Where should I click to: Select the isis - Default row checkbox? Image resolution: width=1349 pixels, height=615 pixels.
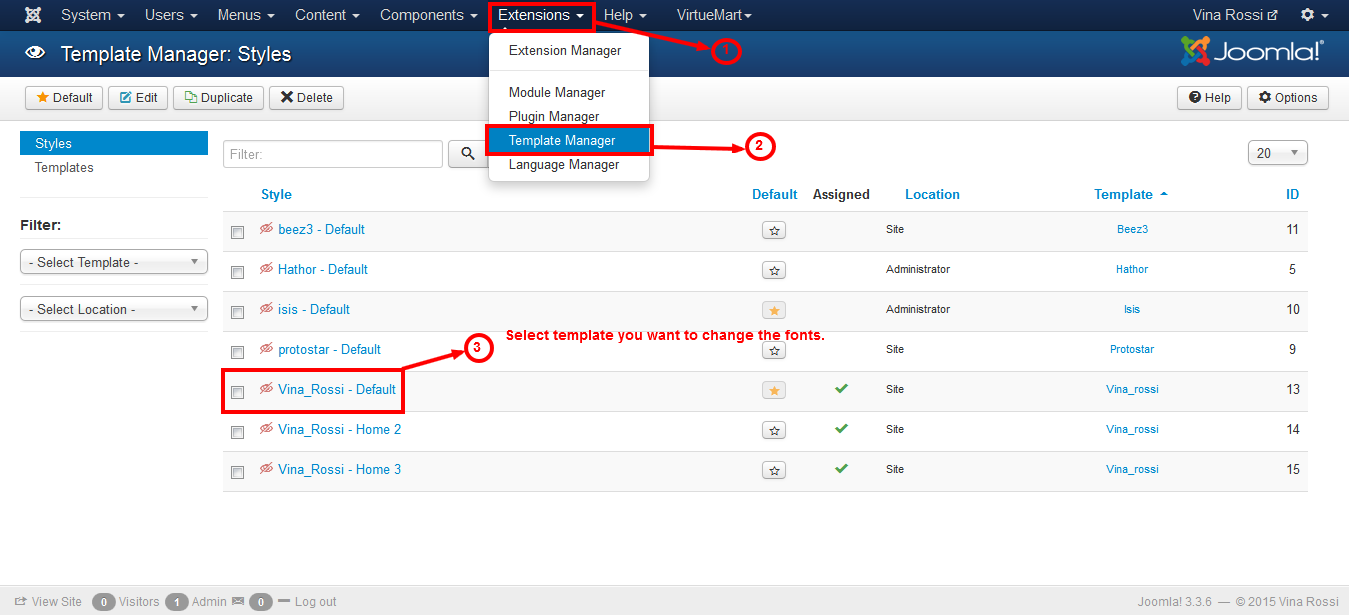237,312
